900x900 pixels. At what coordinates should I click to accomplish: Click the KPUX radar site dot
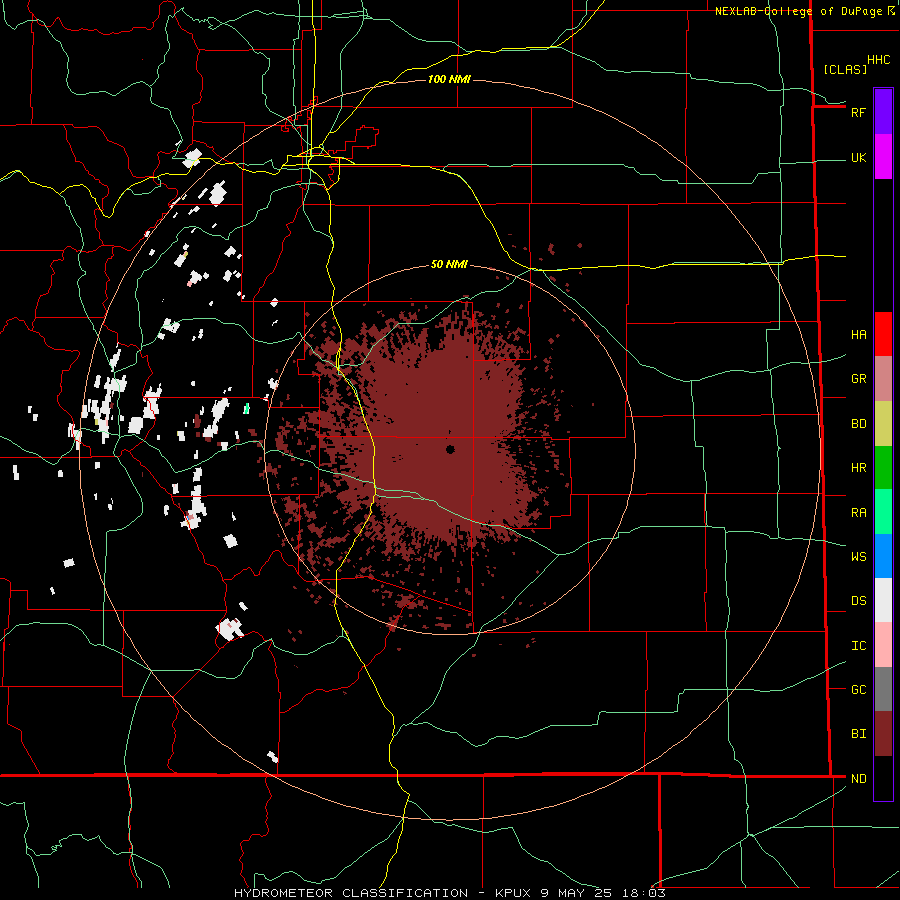[450, 449]
